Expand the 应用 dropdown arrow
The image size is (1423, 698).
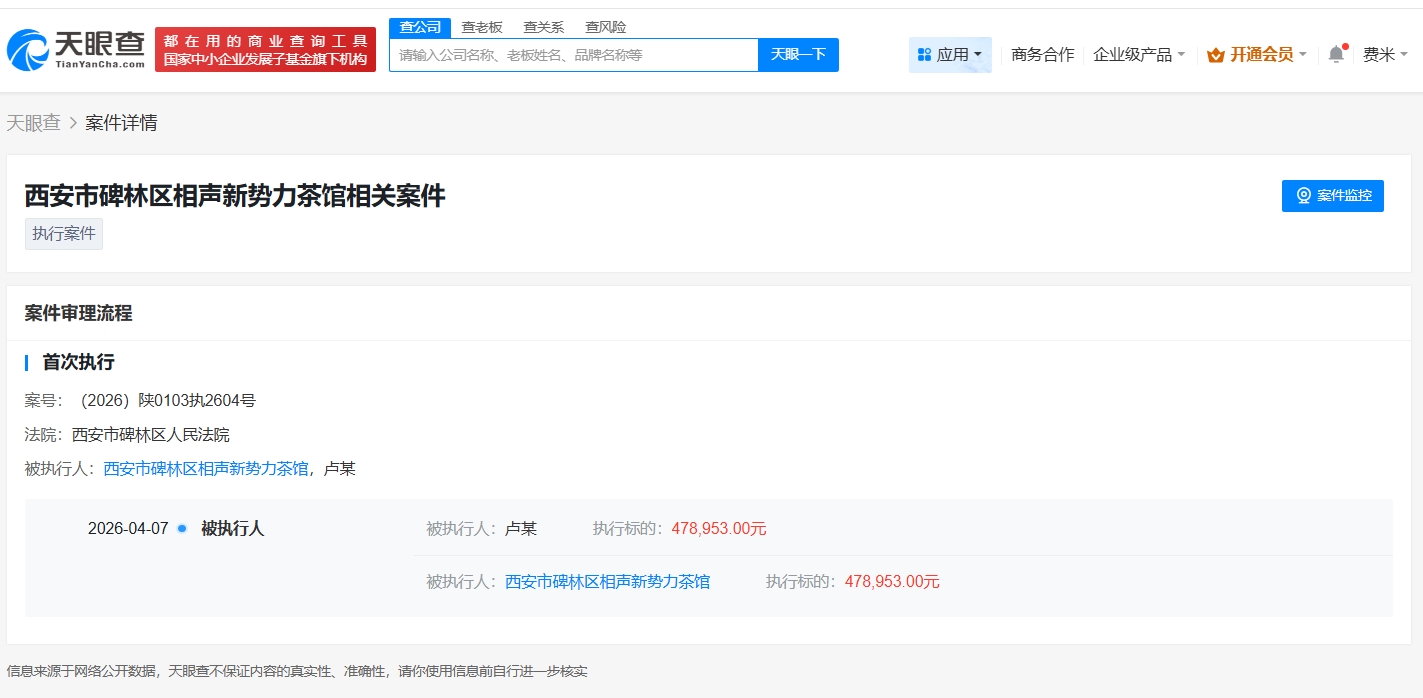point(978,55)
